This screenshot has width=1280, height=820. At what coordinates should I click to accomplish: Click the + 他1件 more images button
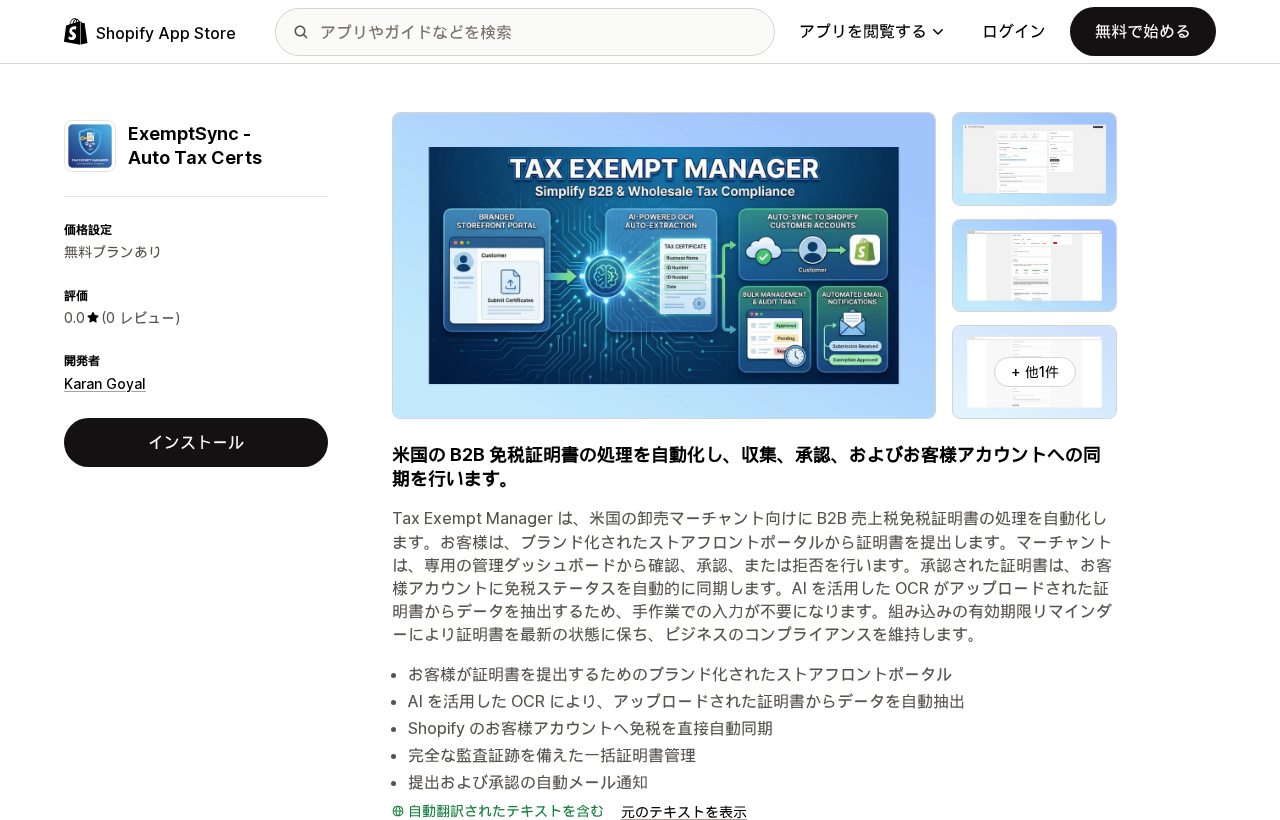pos(1035,372)
